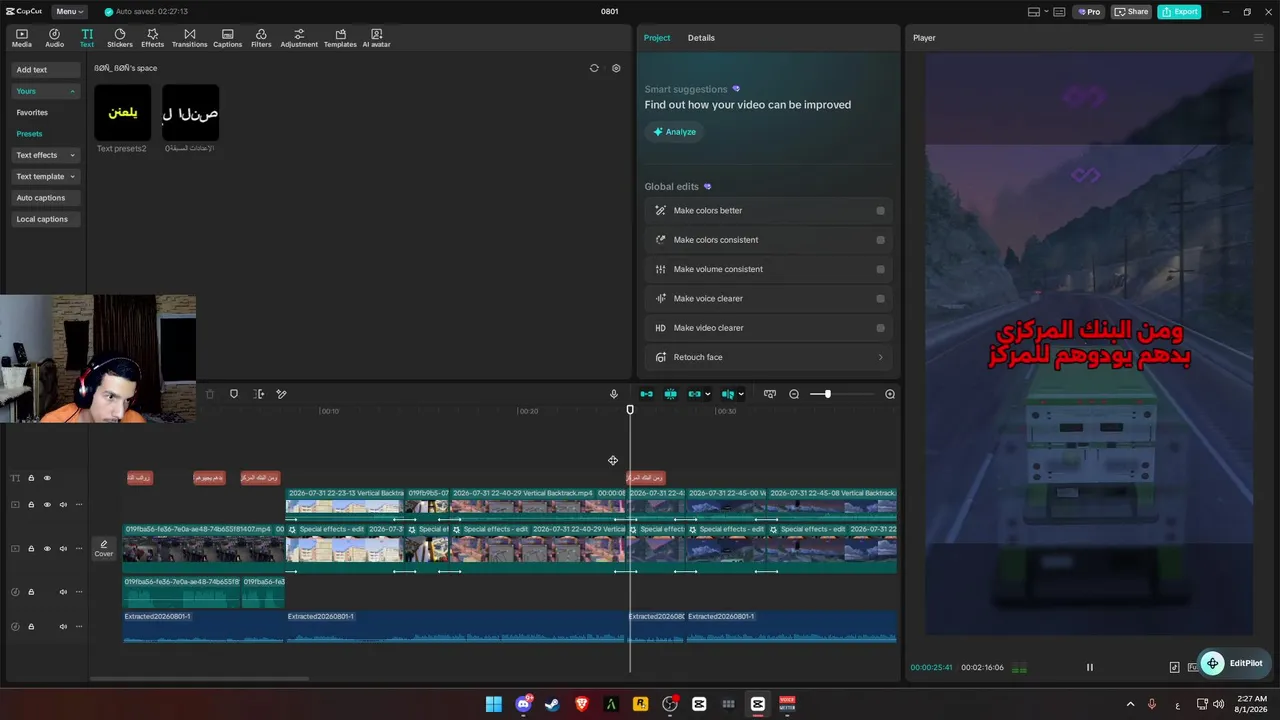
Task: Open more options for the main video track
Action: point(79,548)
